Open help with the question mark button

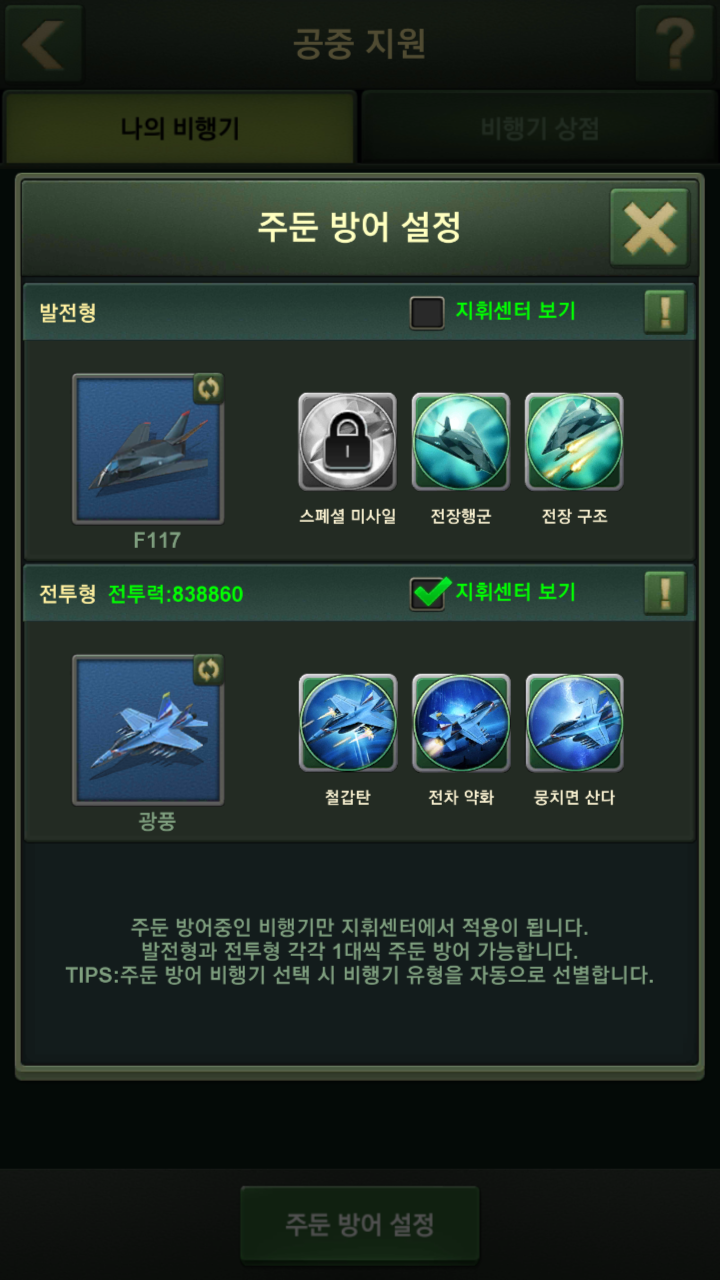click(x=674, y=43)
